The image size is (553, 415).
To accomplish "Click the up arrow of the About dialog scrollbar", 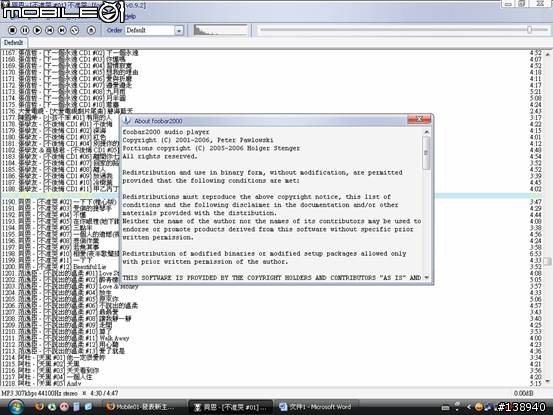I will (x=426, y=132).
